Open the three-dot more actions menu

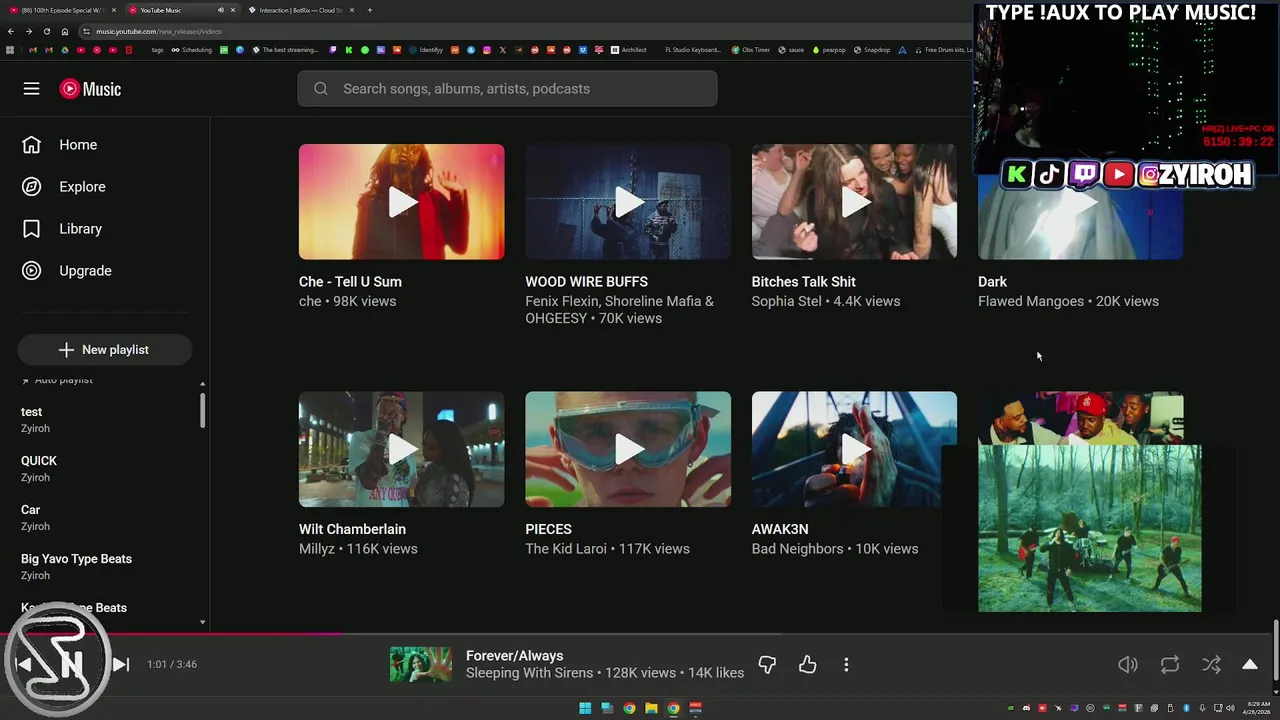846,664
